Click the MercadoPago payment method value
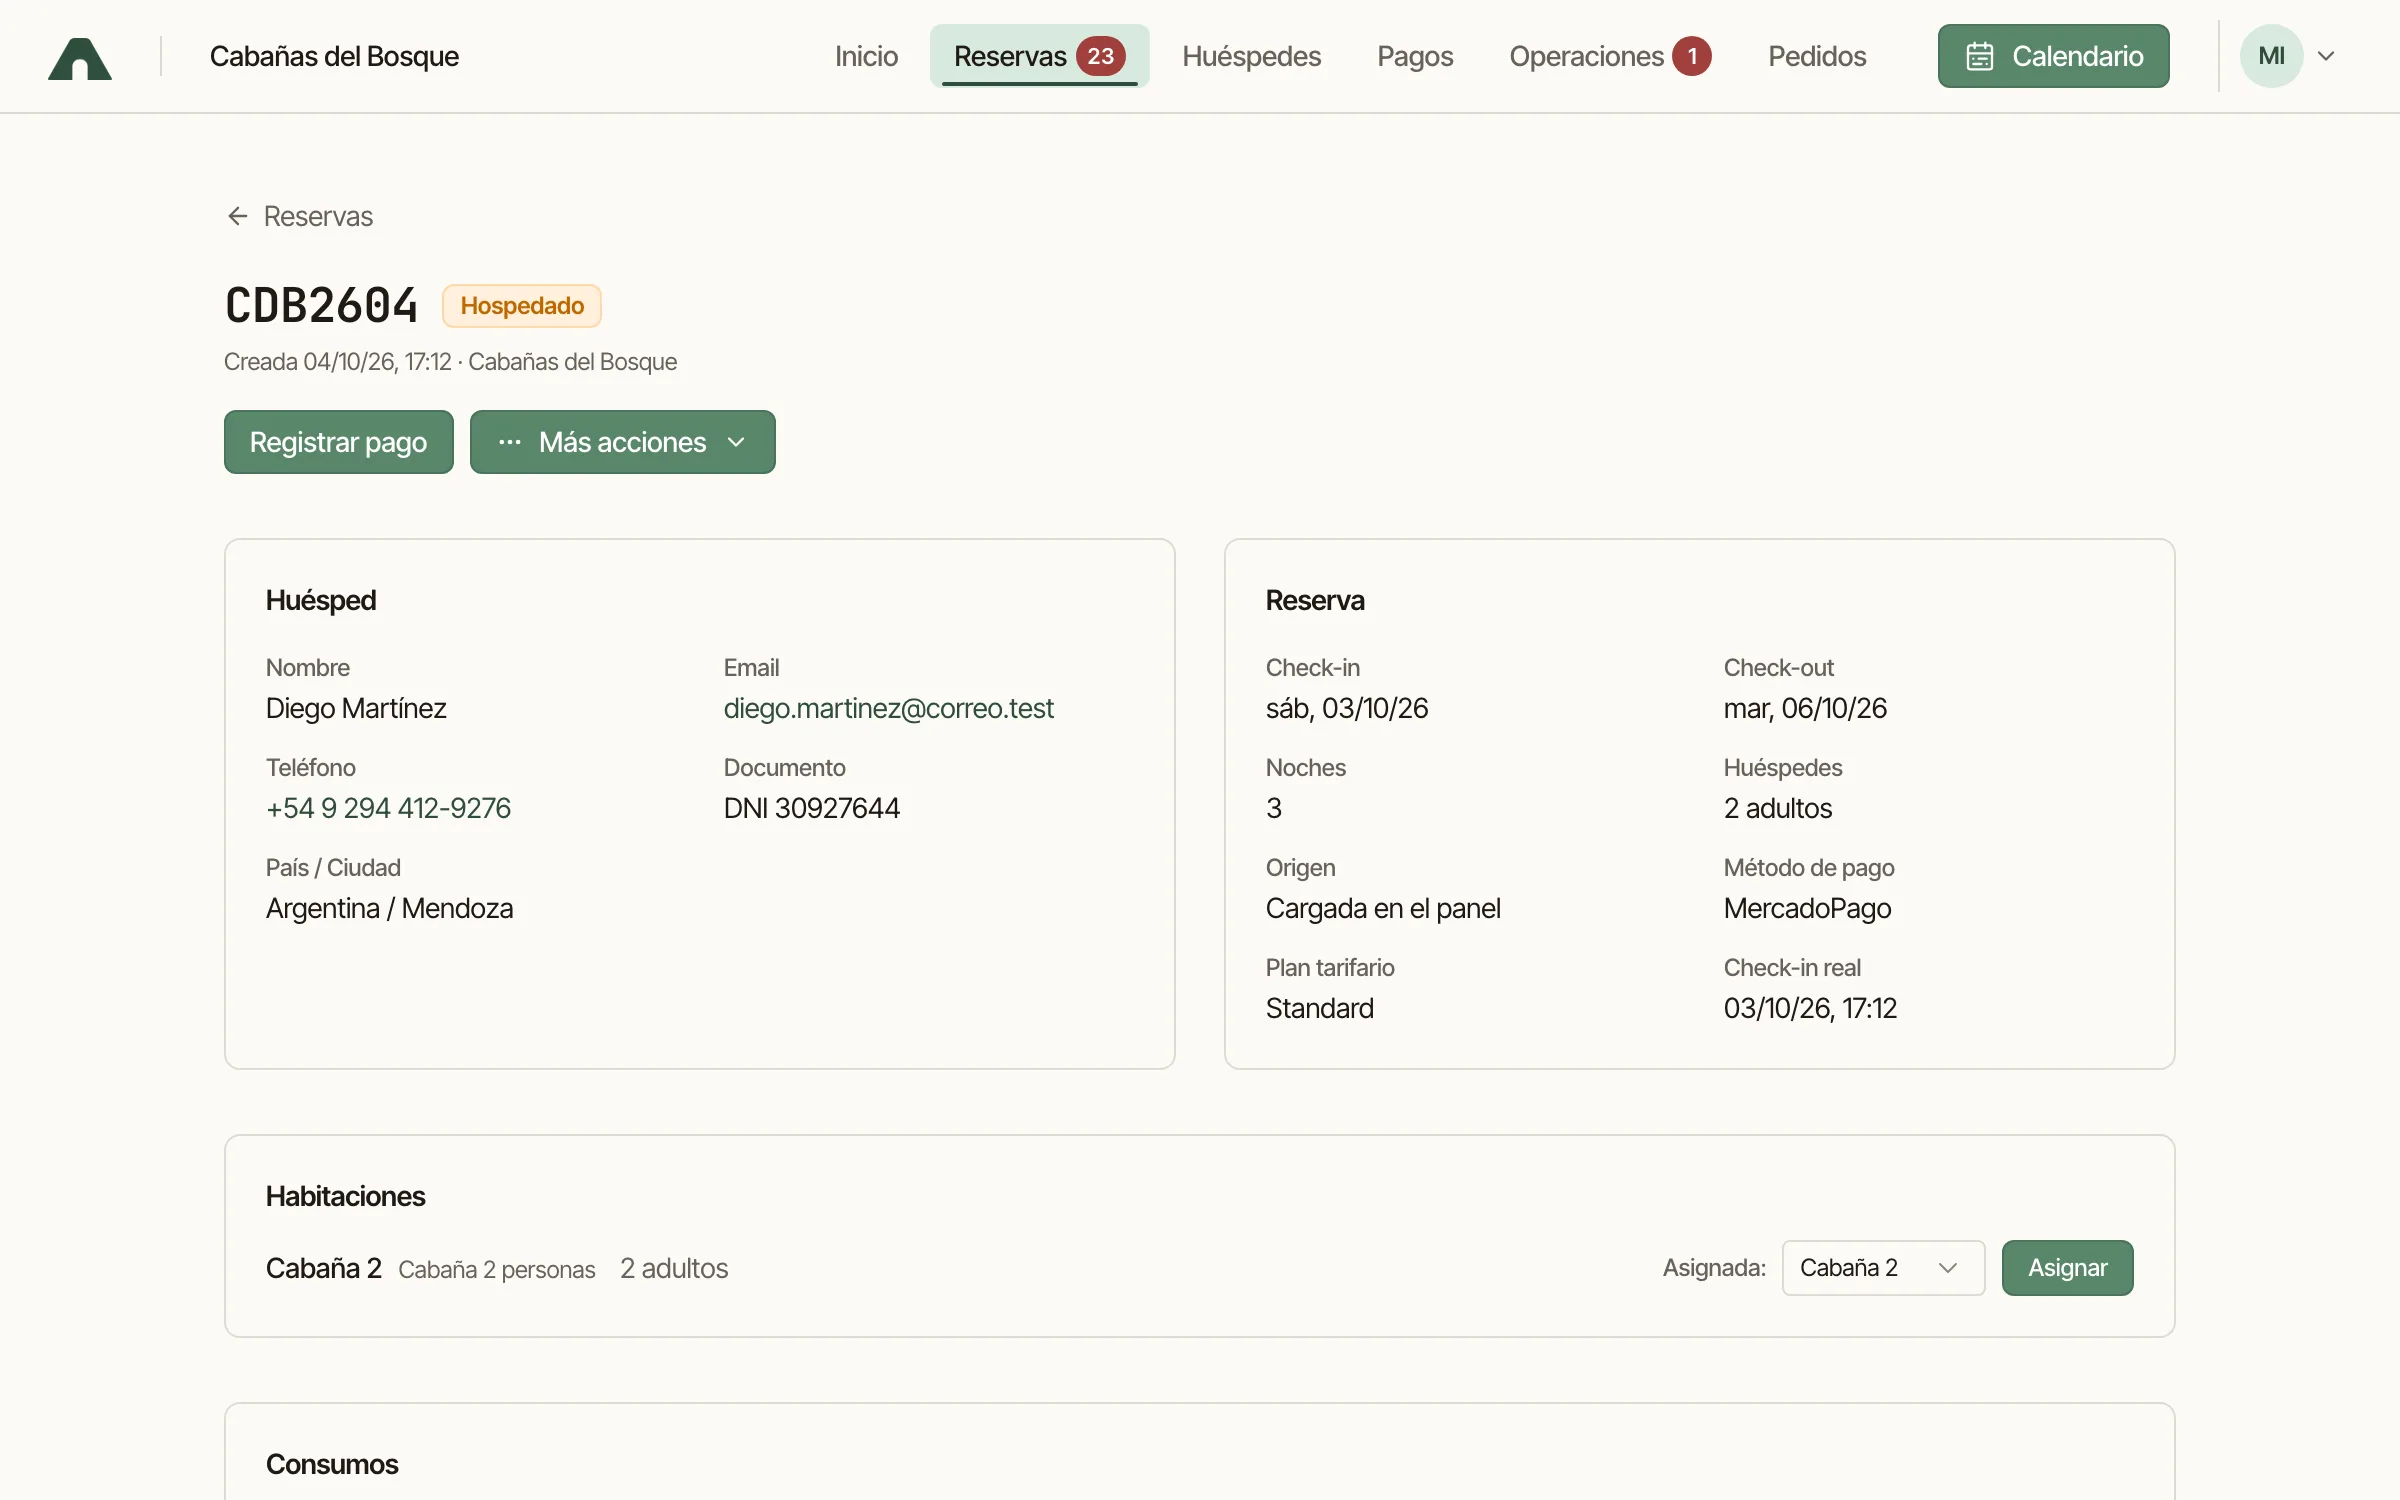This screenshot has width=2400, height=1500. pyautogui.click(x=1806, y=908)
